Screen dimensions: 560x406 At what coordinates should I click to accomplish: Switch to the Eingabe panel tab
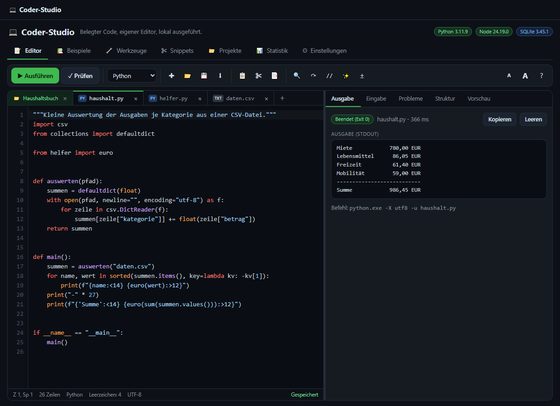pyautogui.click(x=376, y=99)
